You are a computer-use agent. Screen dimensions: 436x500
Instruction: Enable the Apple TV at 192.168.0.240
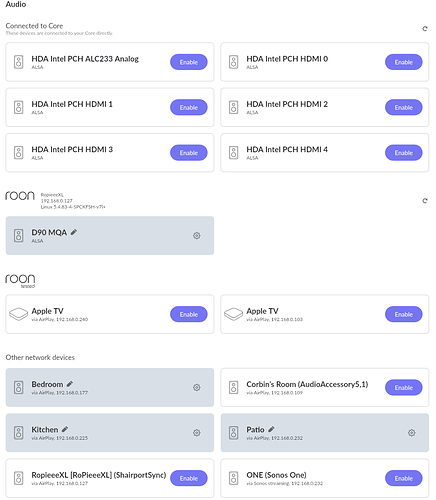(189, 314)
